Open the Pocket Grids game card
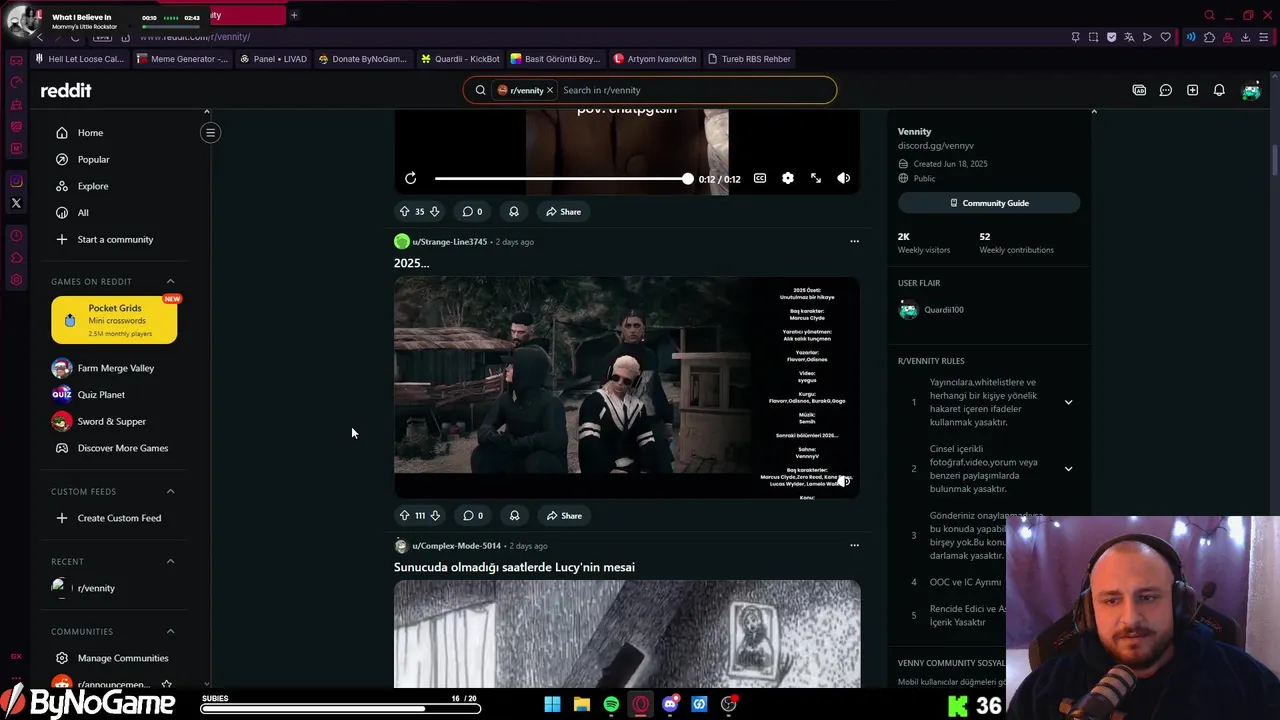Screen dimensions: 1280x720 (x=114, y=320)
